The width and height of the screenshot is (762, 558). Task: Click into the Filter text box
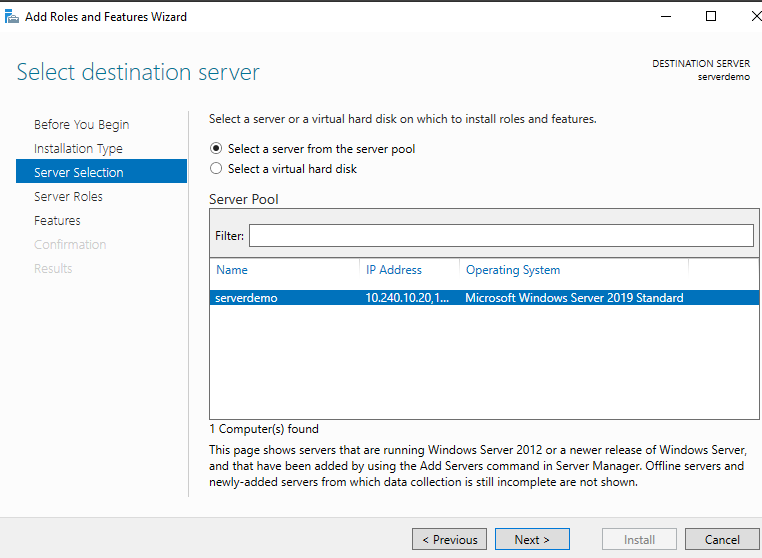coord(500,235)
